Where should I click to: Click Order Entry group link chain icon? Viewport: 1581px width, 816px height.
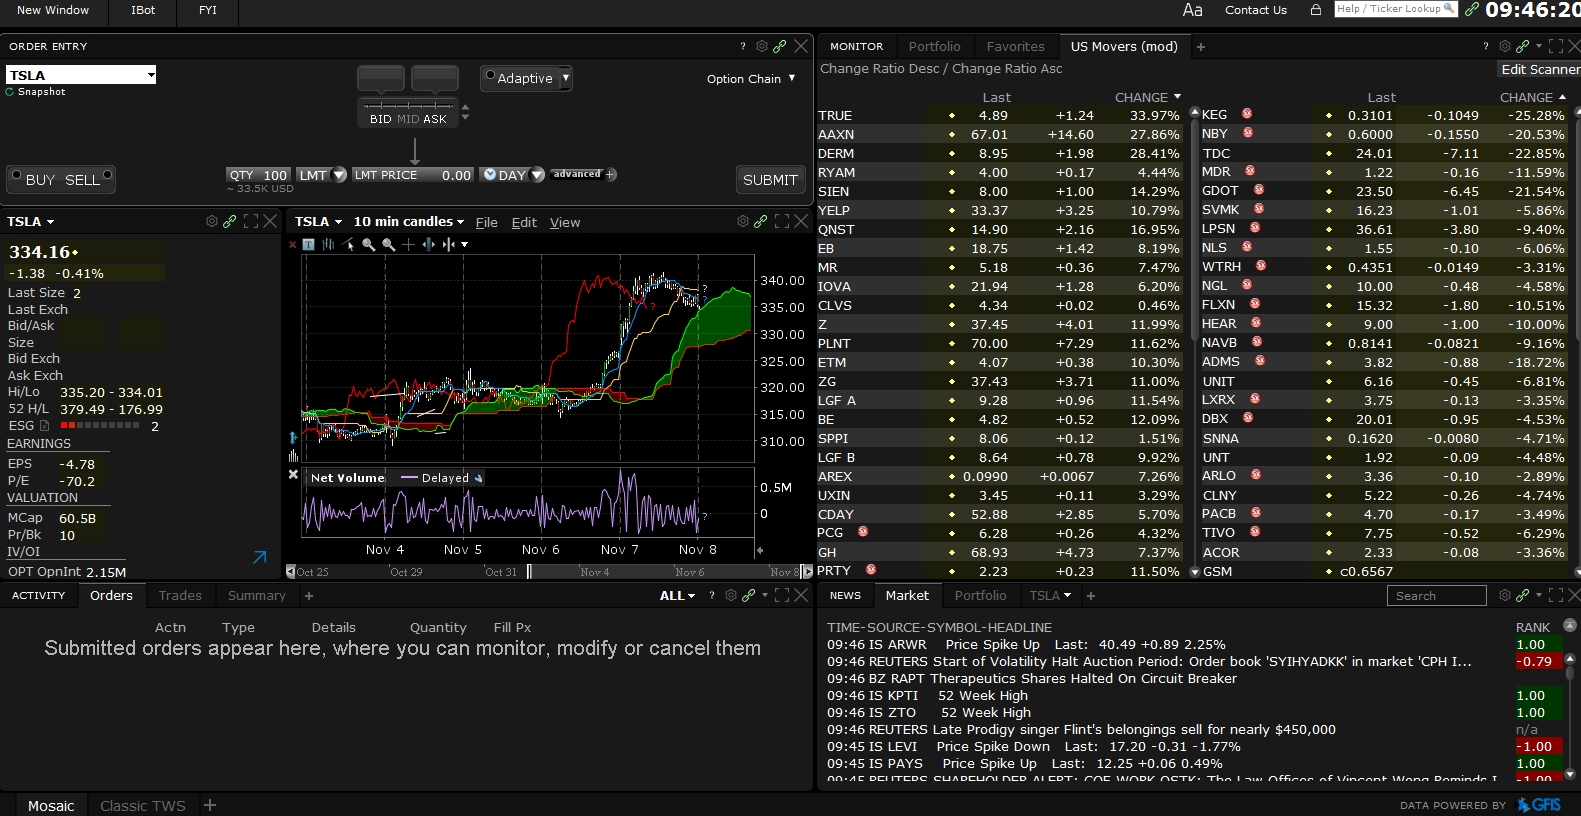(780, 46)
